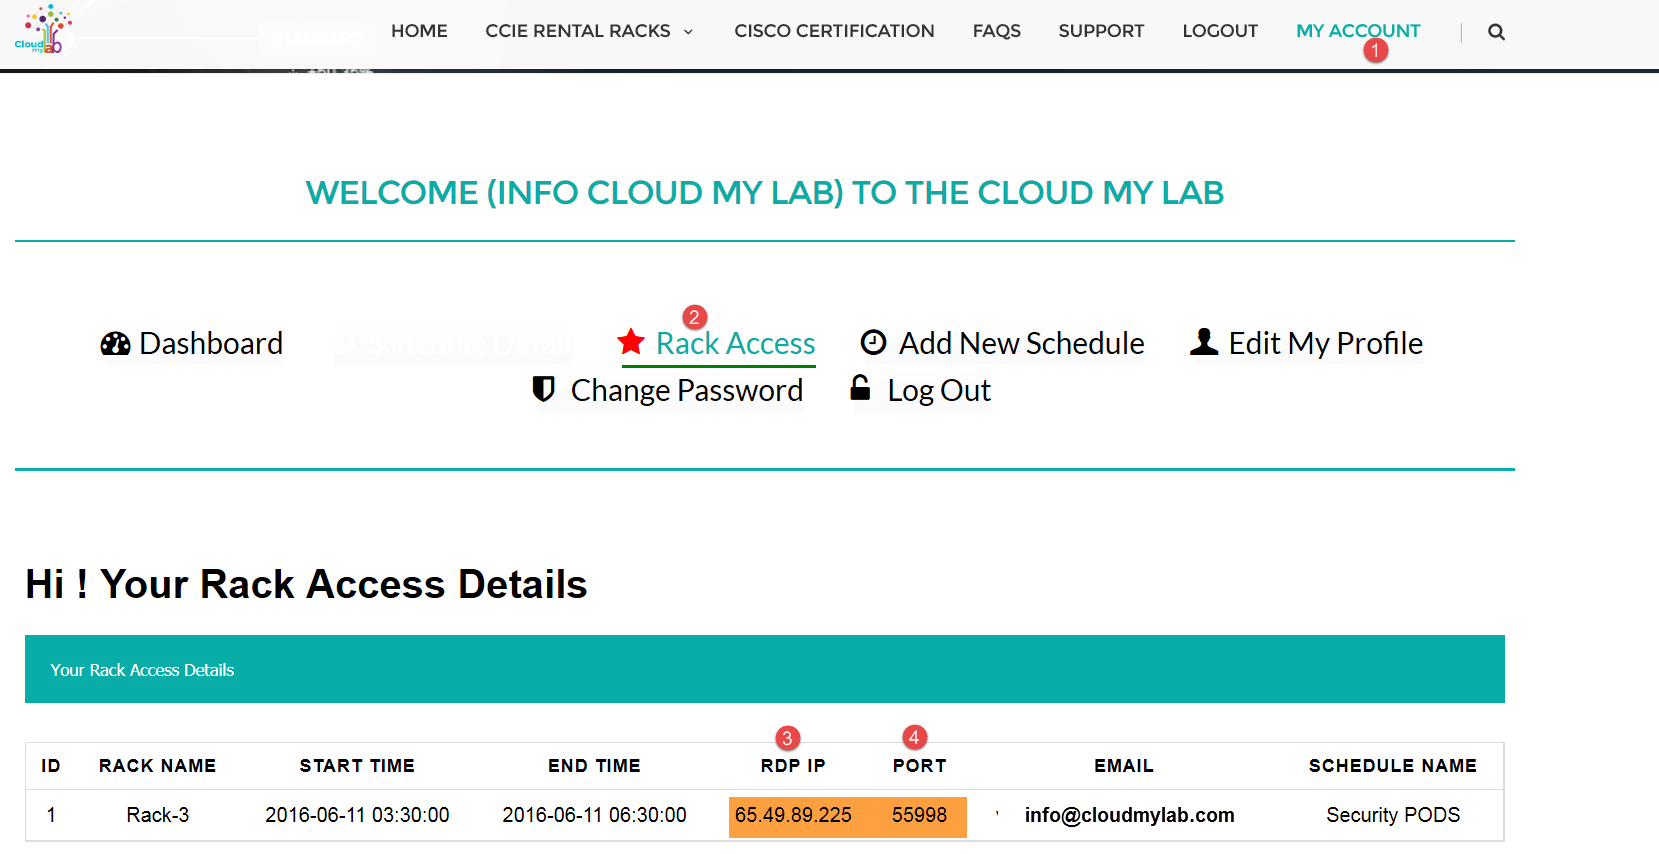Click the person icon for Edit My Profile
This screenshot has width=1659, height=854.
1204,342
